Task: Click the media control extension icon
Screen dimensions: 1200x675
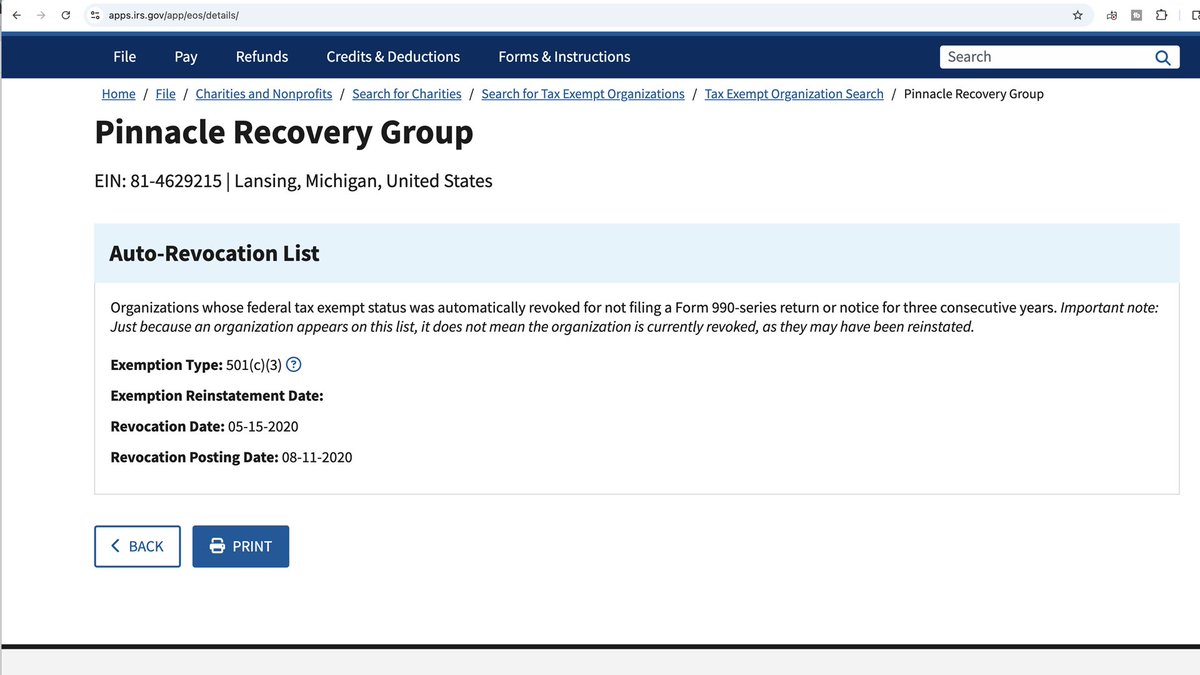Action: tap(1112, 15)
